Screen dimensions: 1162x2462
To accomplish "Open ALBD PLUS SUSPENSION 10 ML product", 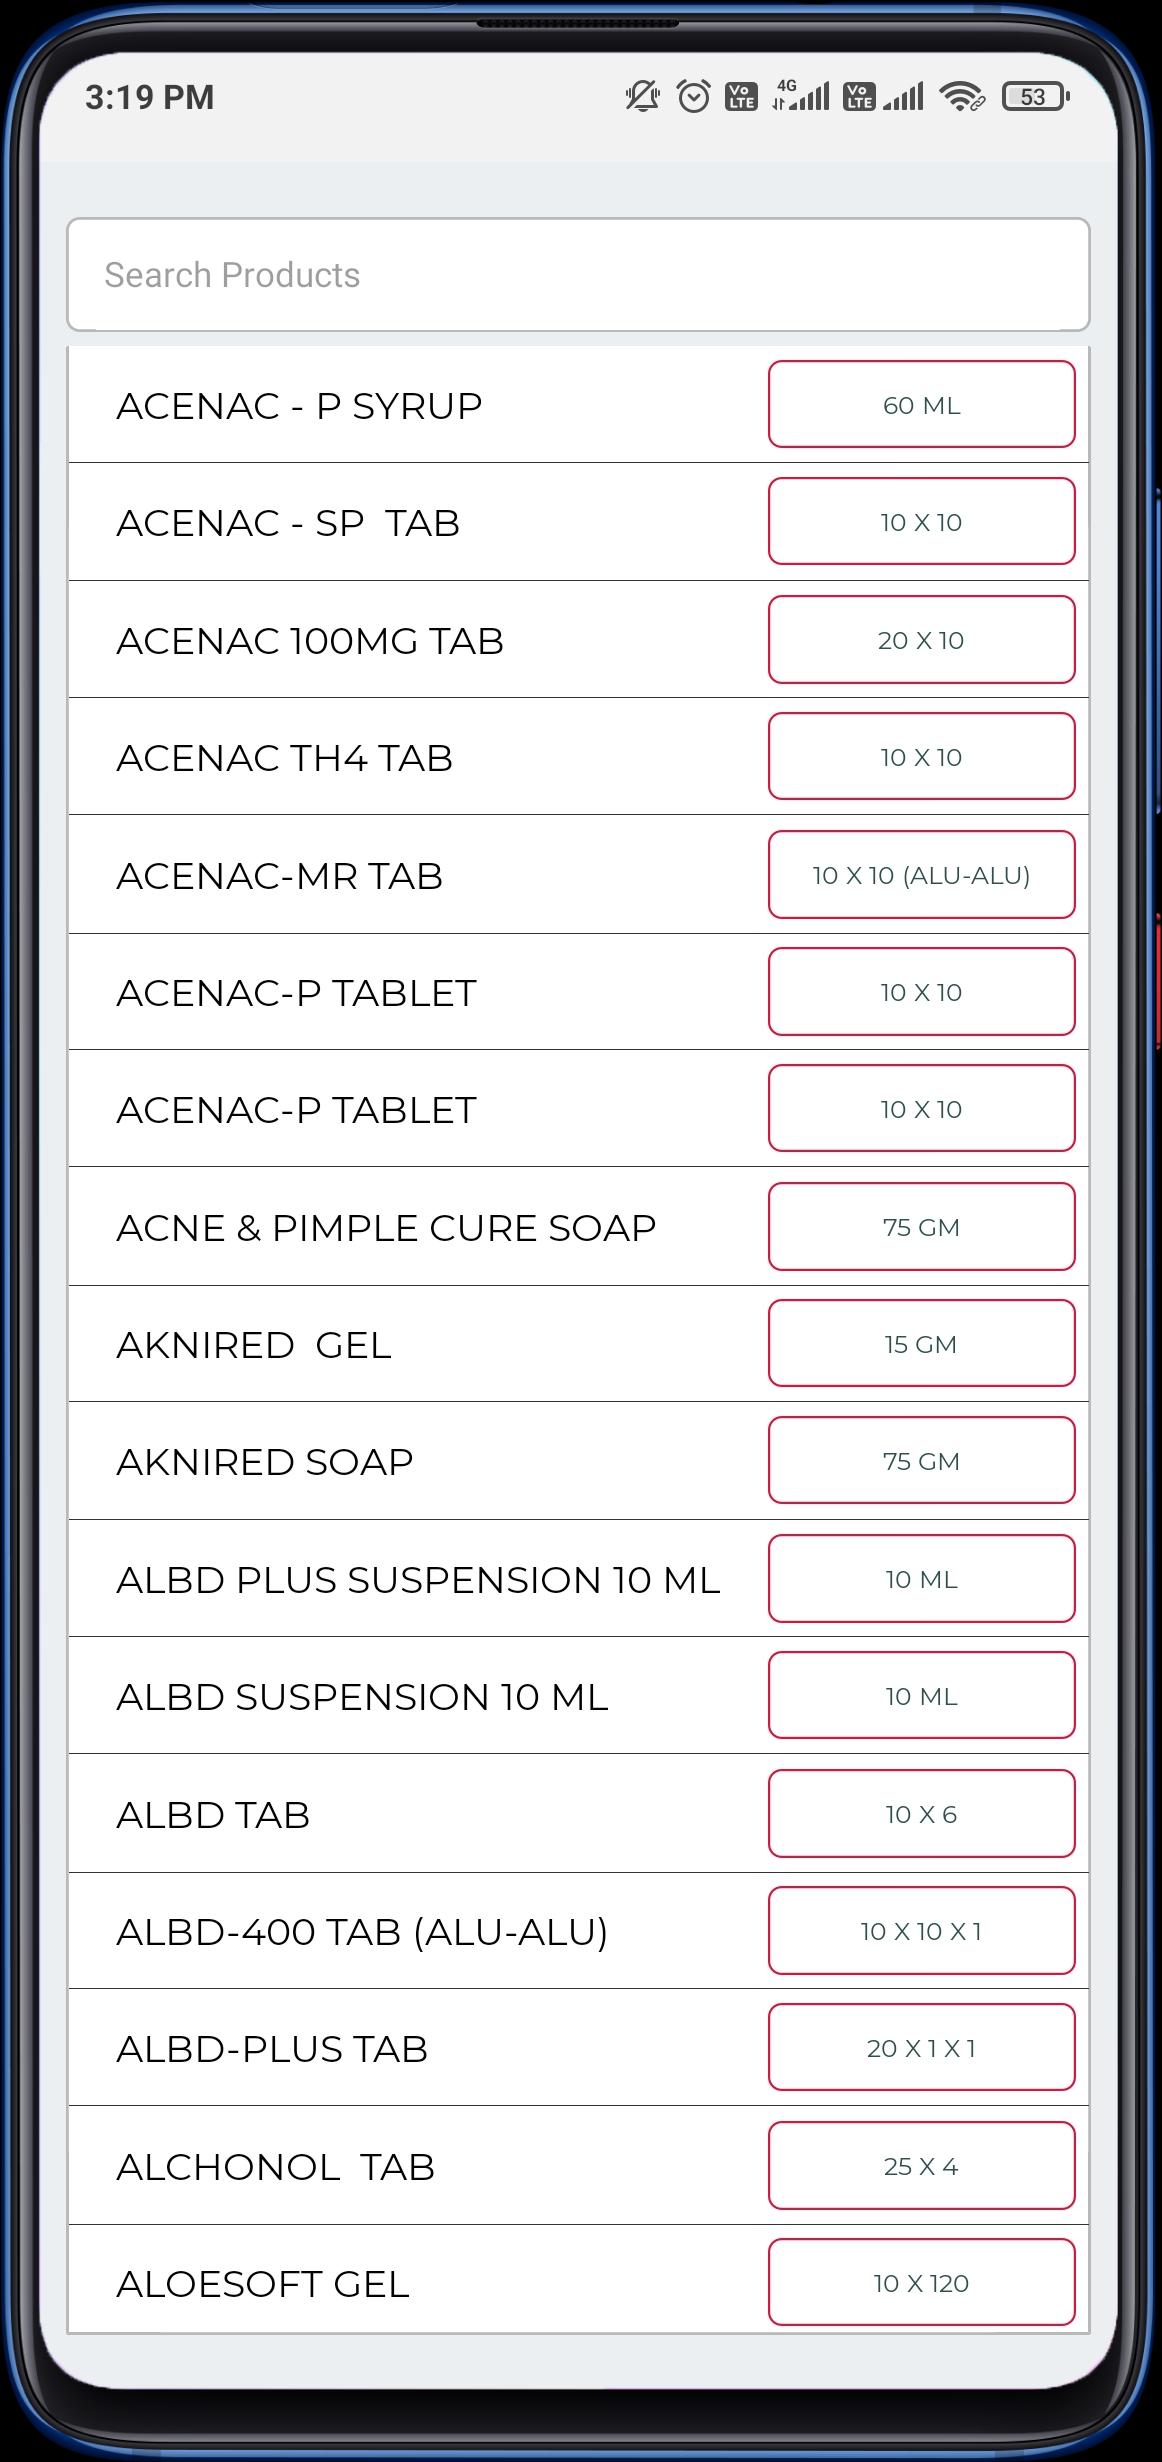I will [418, 1580].
